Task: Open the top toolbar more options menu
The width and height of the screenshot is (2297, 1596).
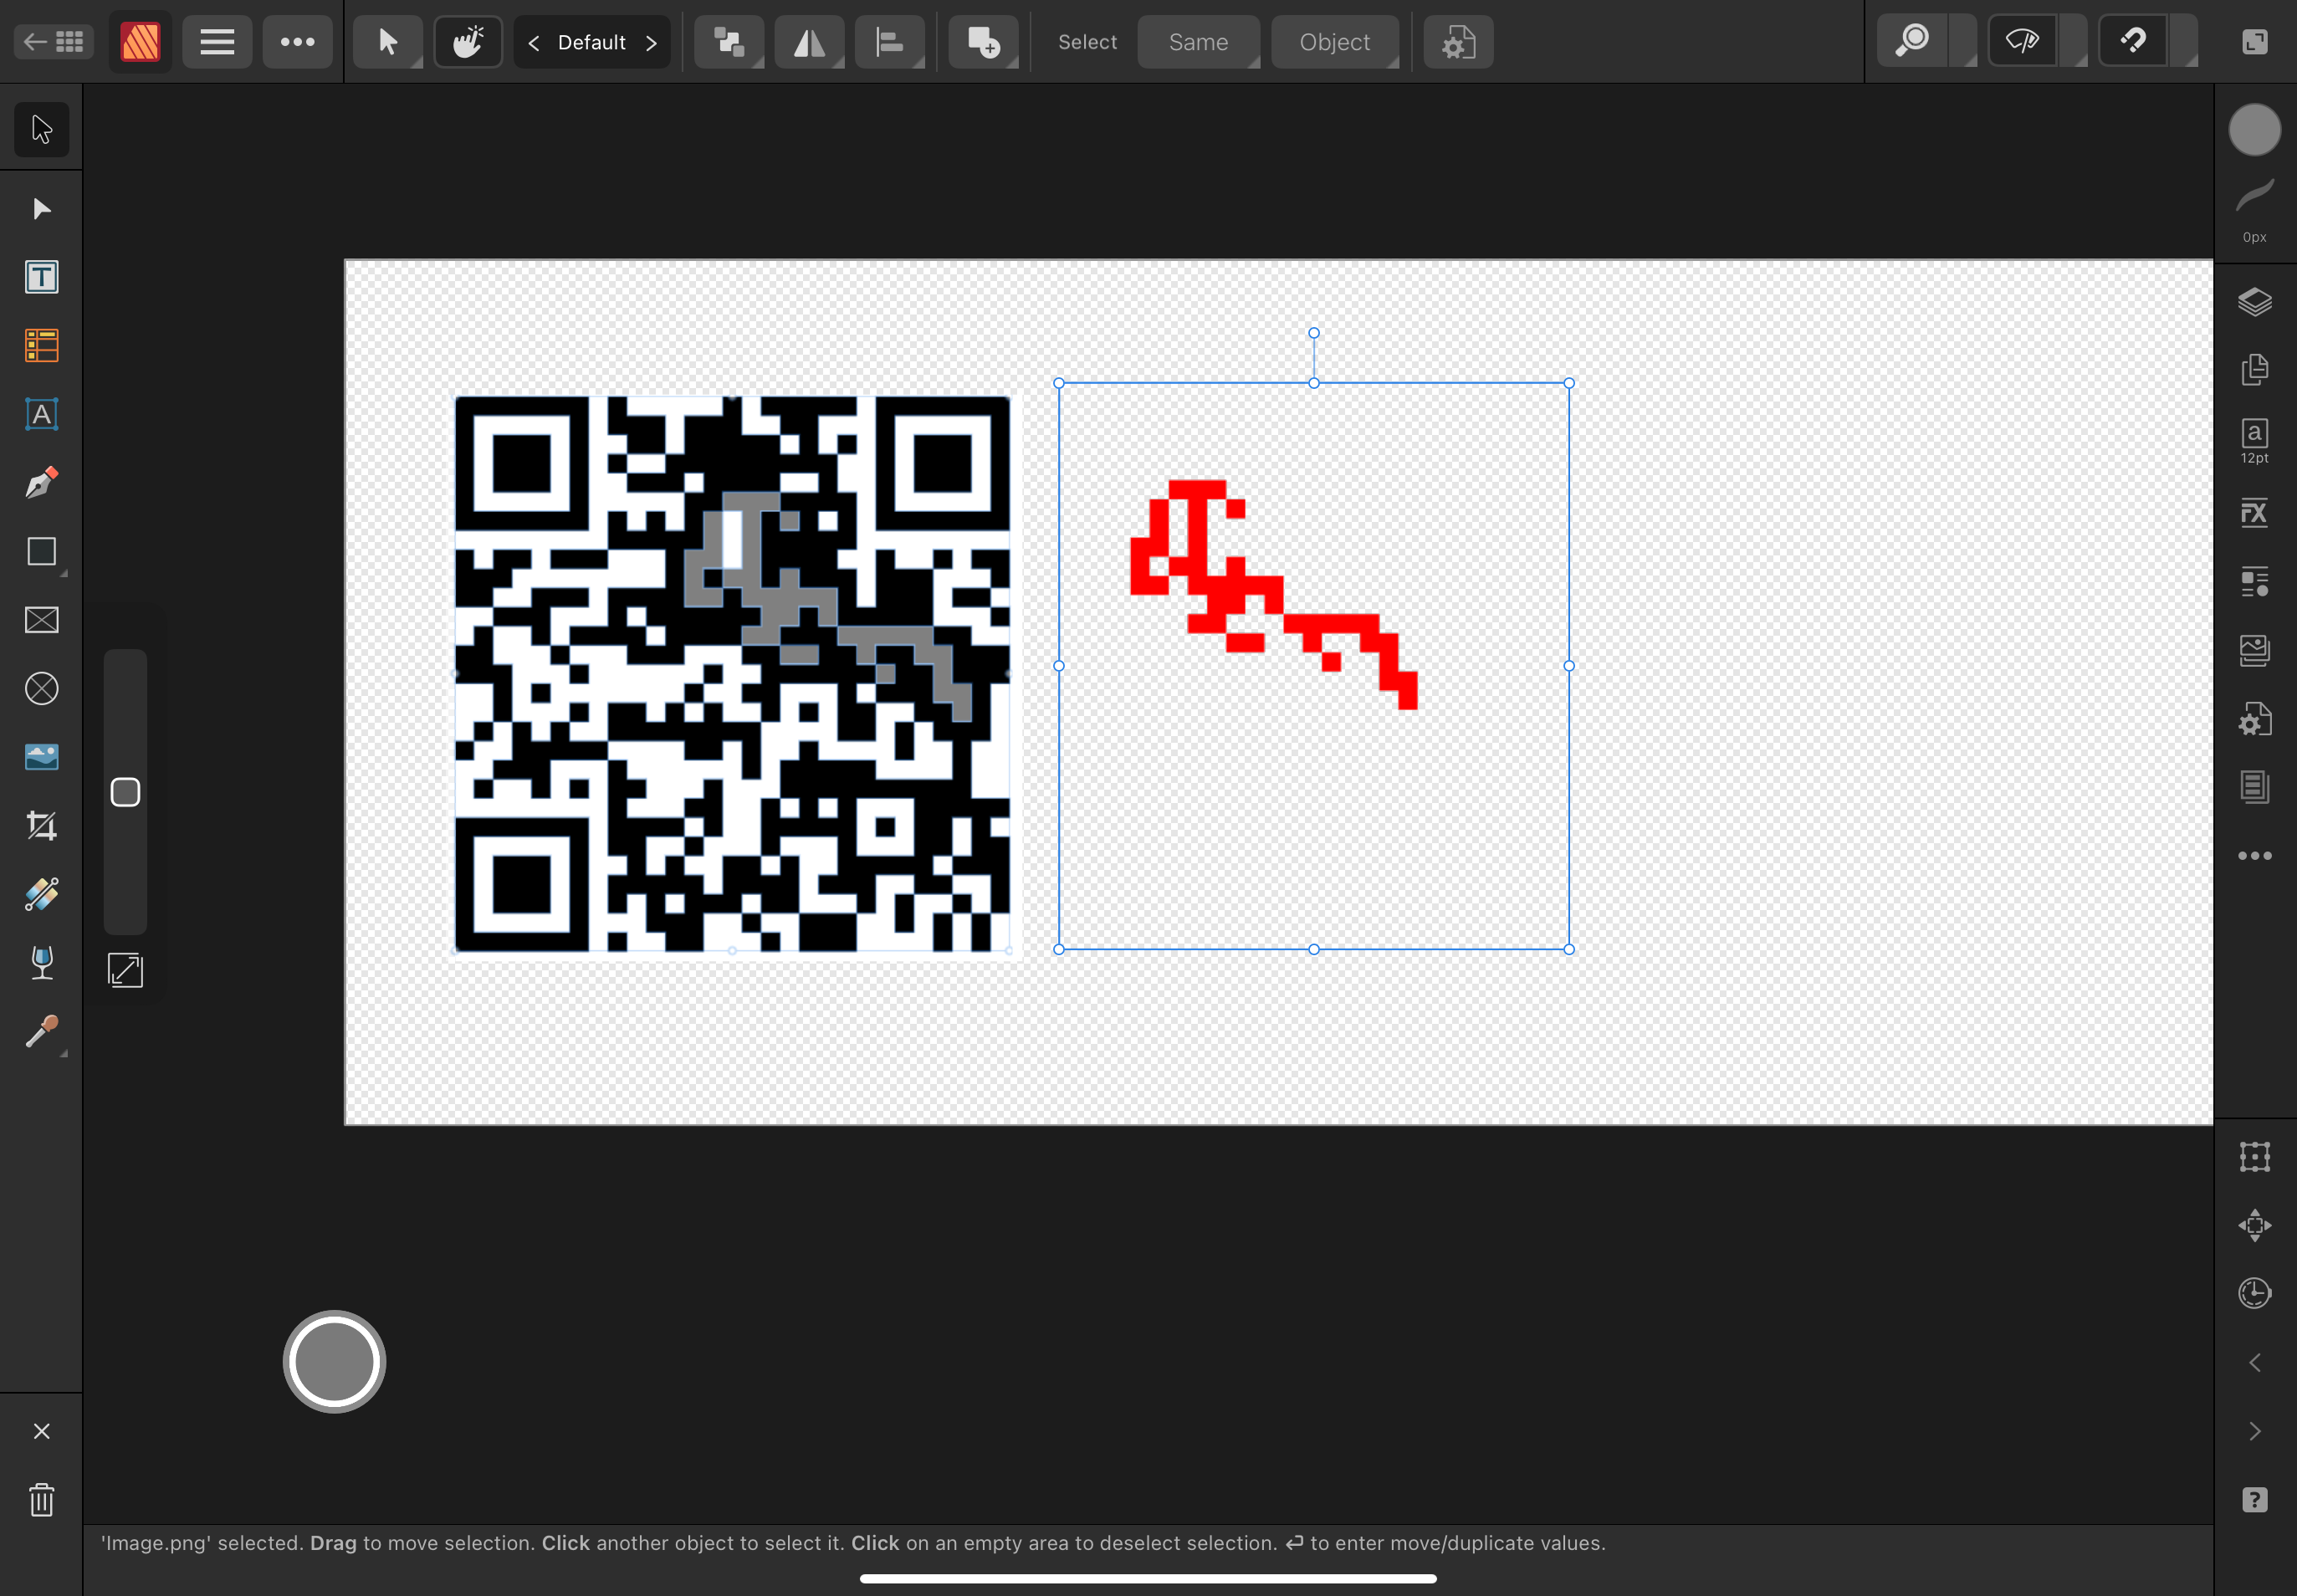Action: (297, 42)
